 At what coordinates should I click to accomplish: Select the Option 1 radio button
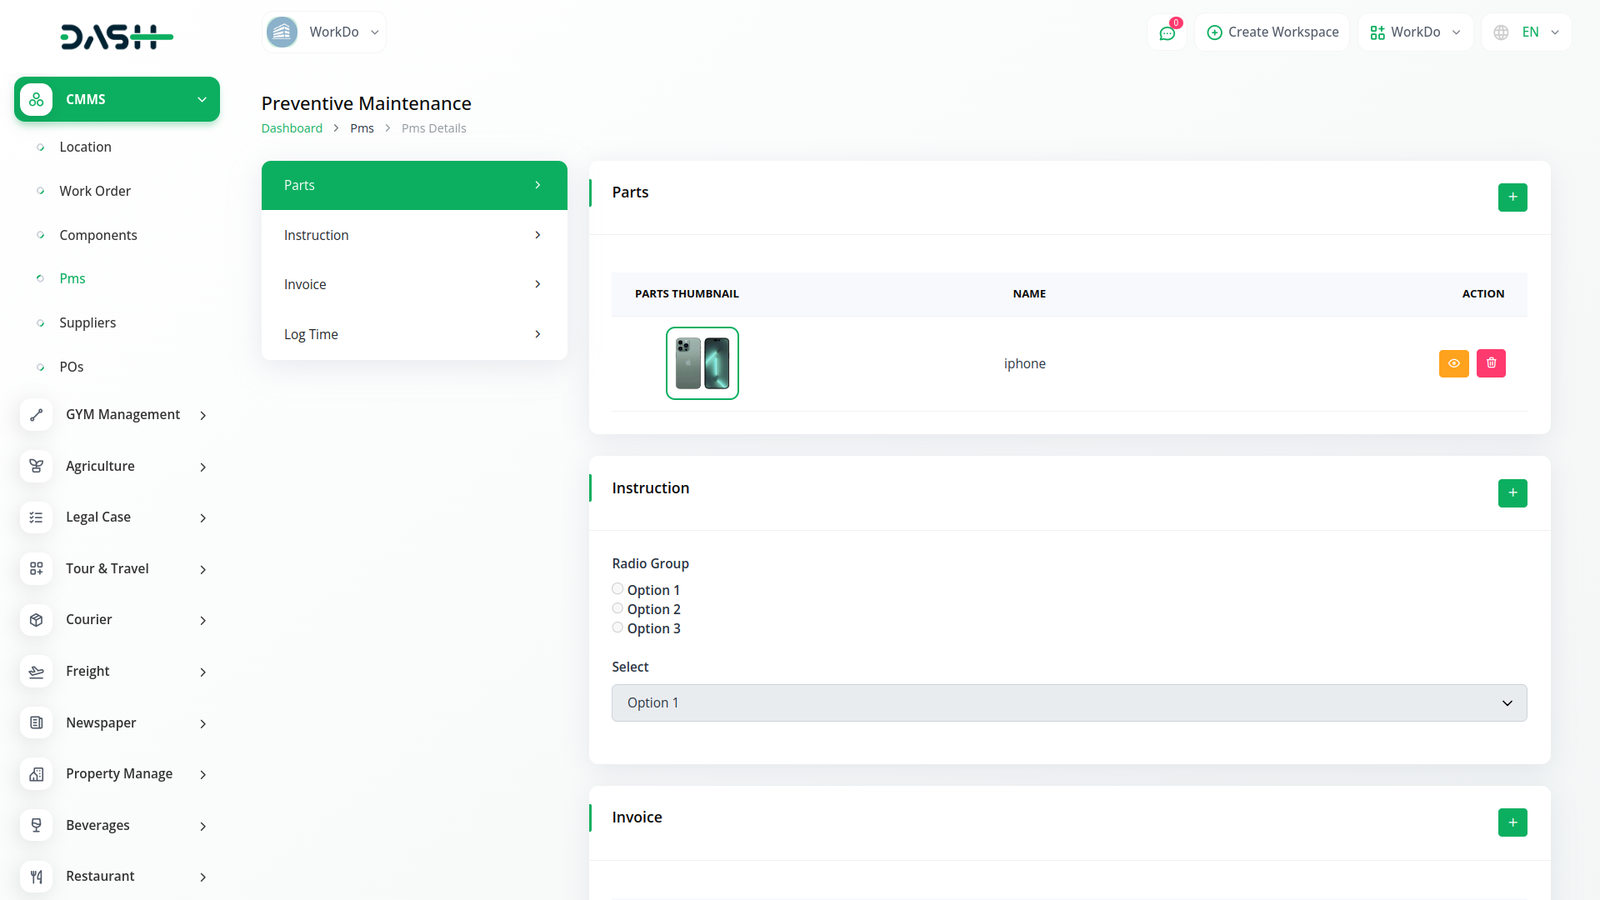coord(618,589)
